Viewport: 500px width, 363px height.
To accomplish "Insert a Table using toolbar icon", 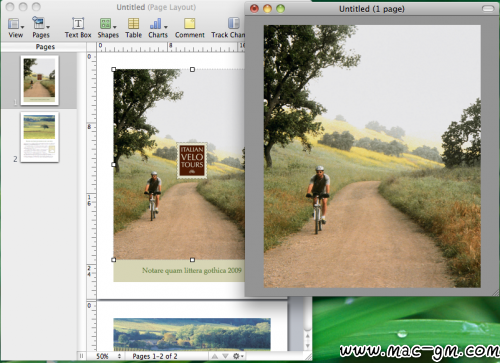I will tap(133, 24).
